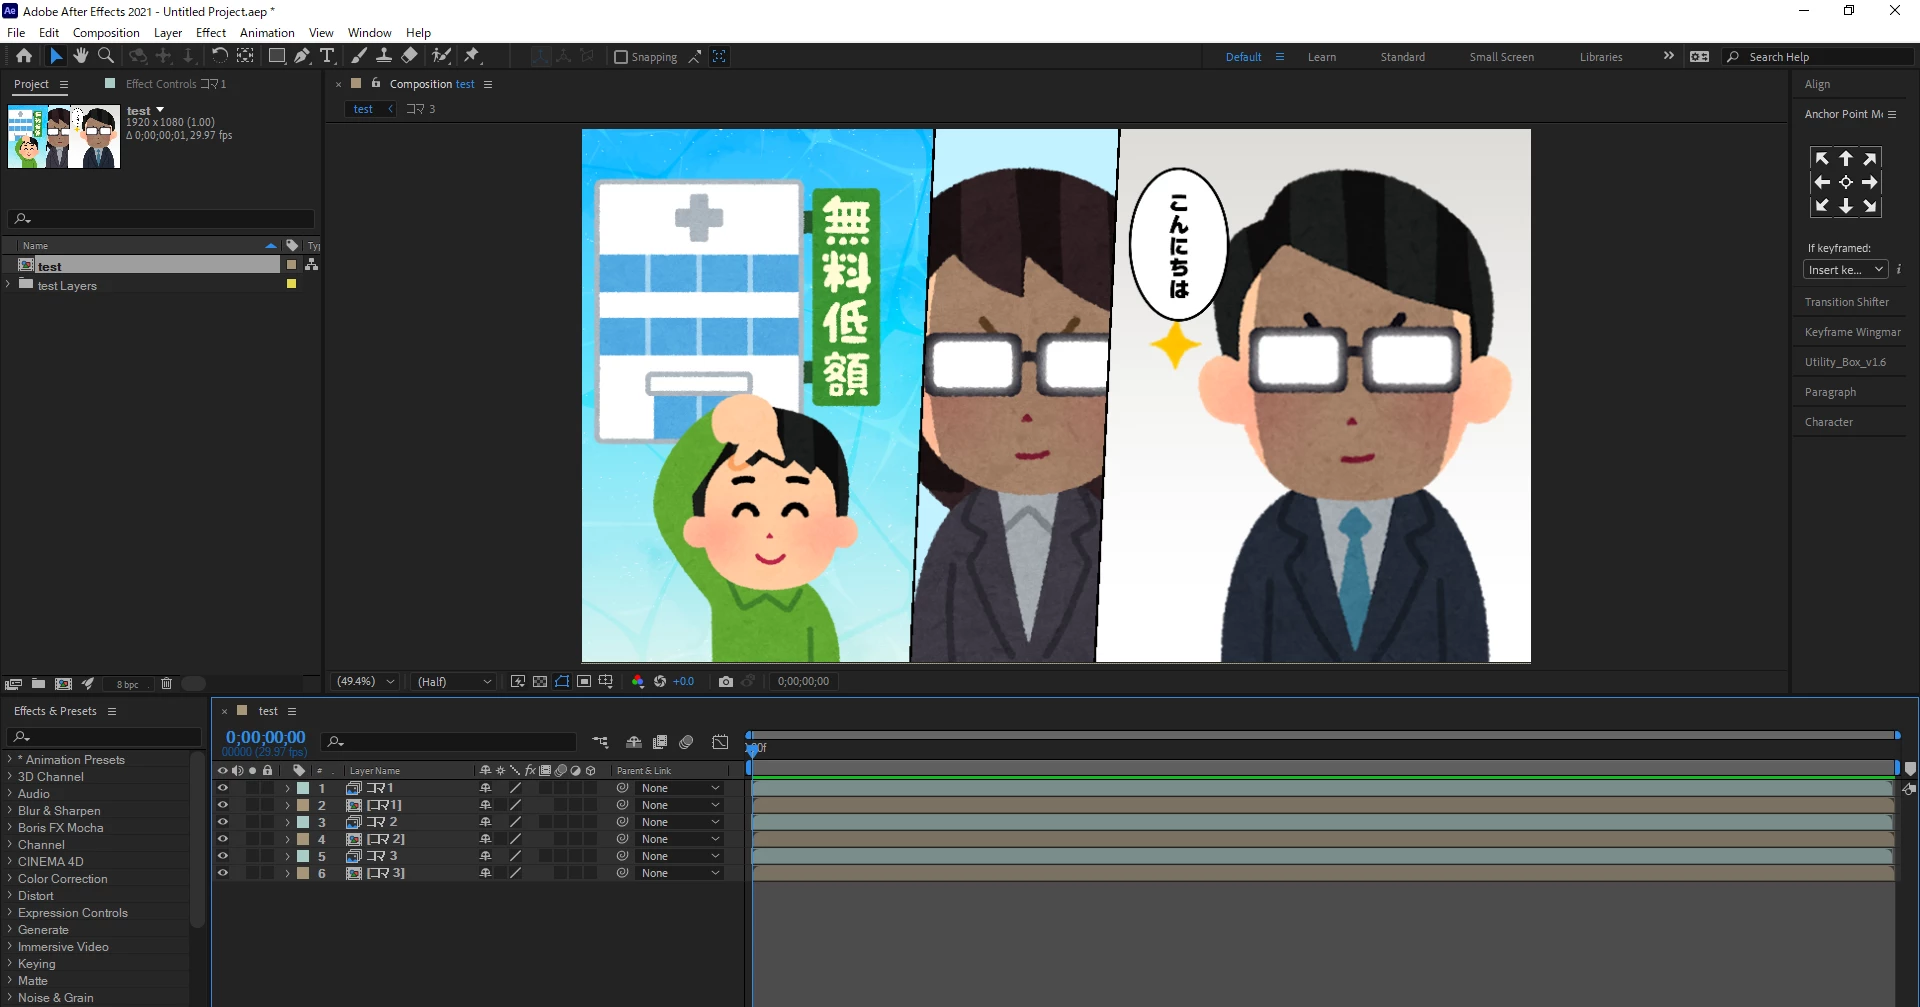Open the Half resolution dropdown
The image size is (1920, 1007).
coord(454,682)
